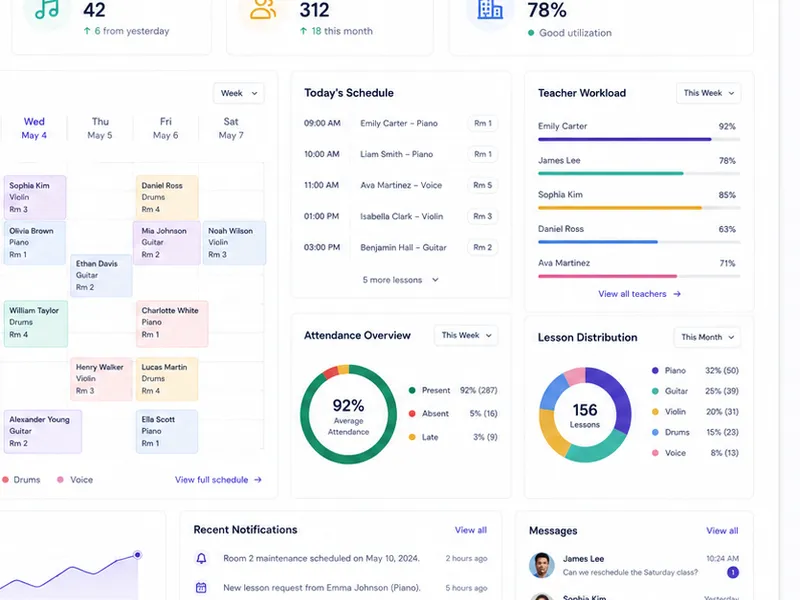Click the Present legend dot in Attendance

tap(412, 390)
